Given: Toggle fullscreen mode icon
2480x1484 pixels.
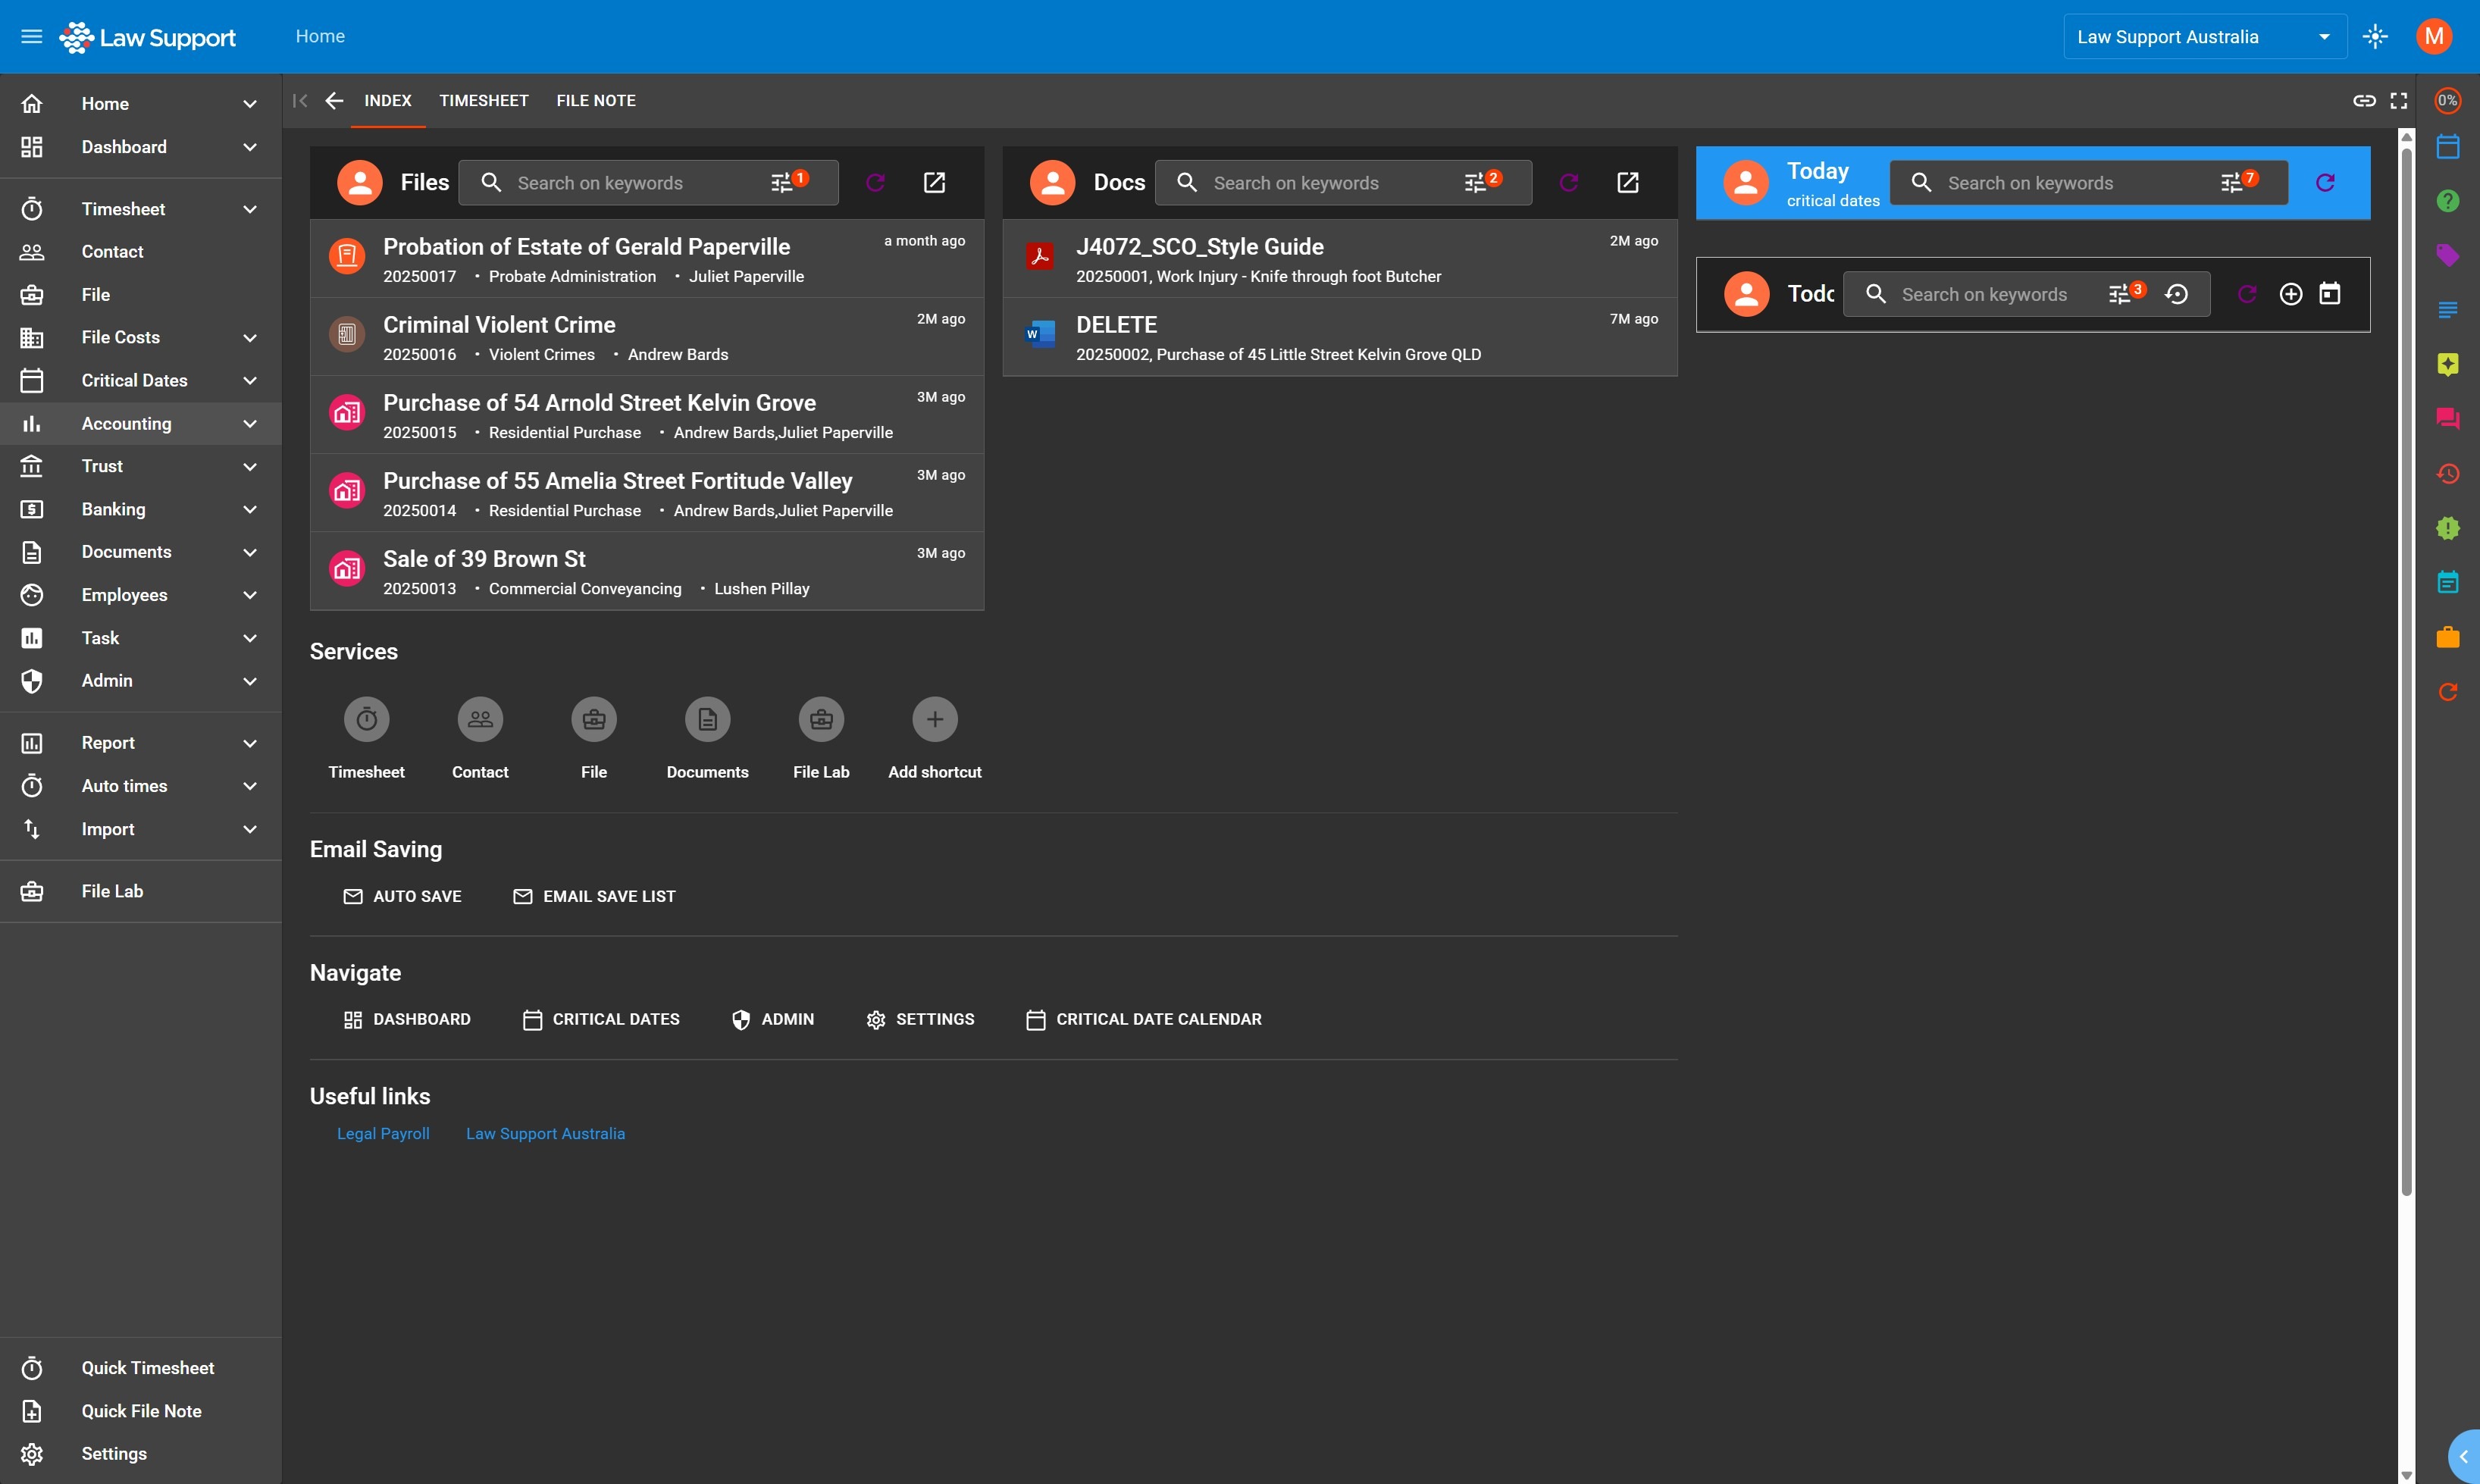Looking at the screenshot, I should [x=2398, y=101].
